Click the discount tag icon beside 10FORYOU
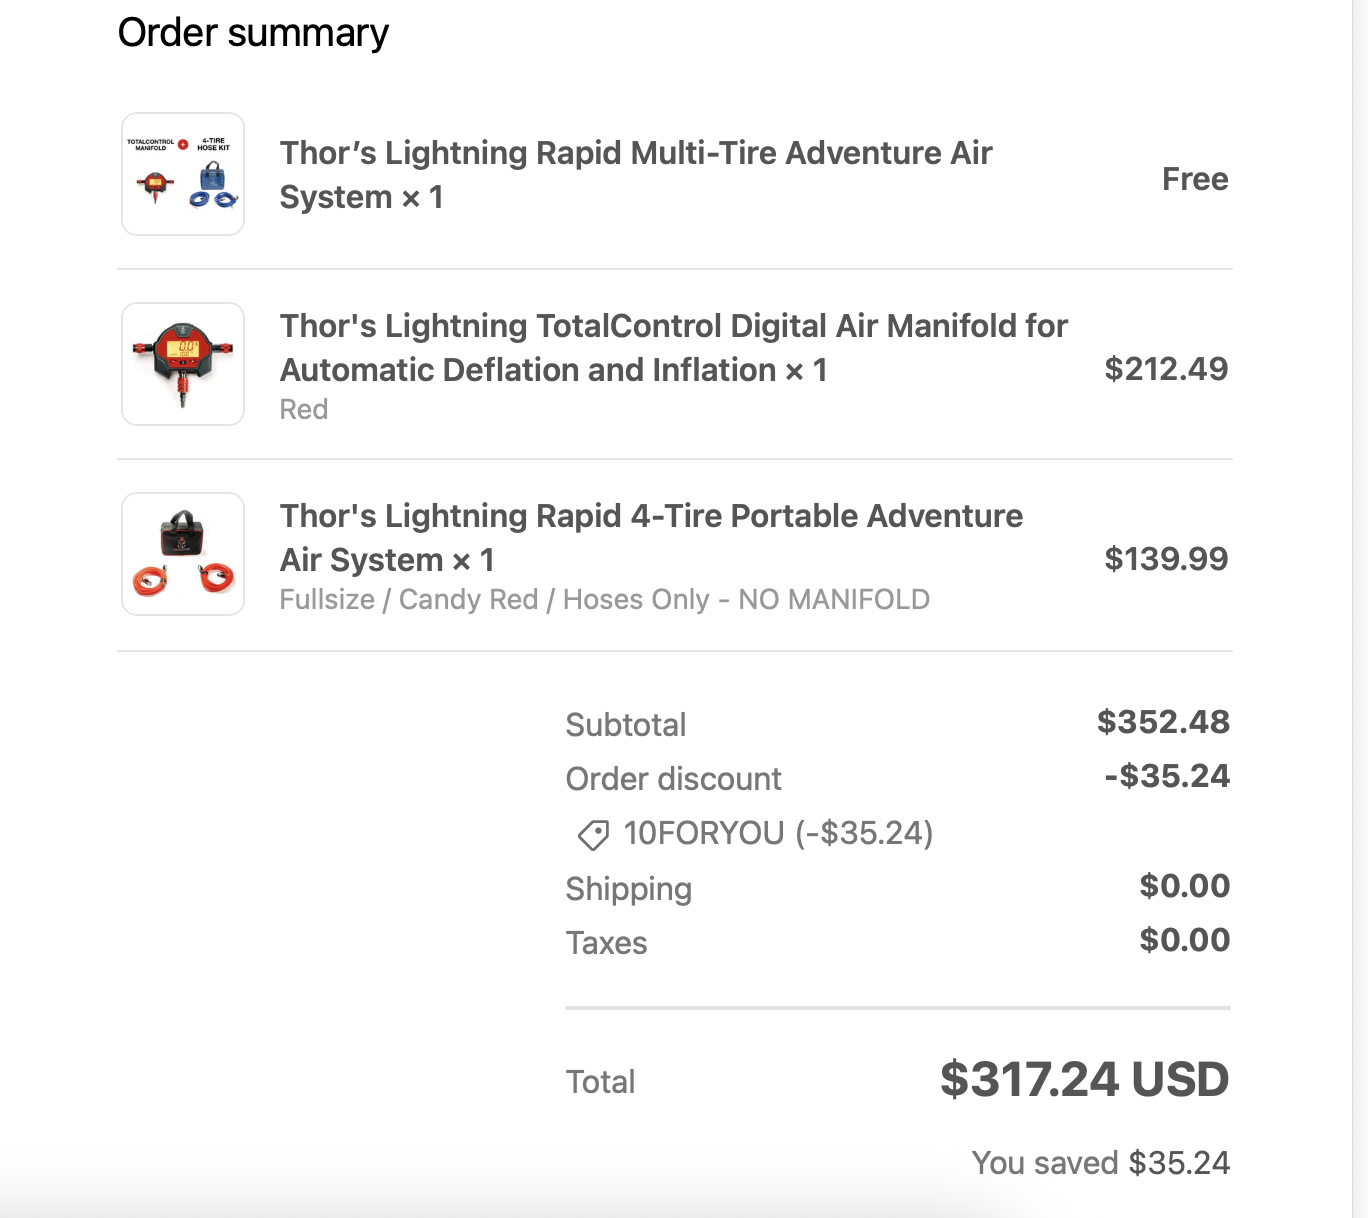The height and width of the screenshot is (1218, 1368). point(593,835)
